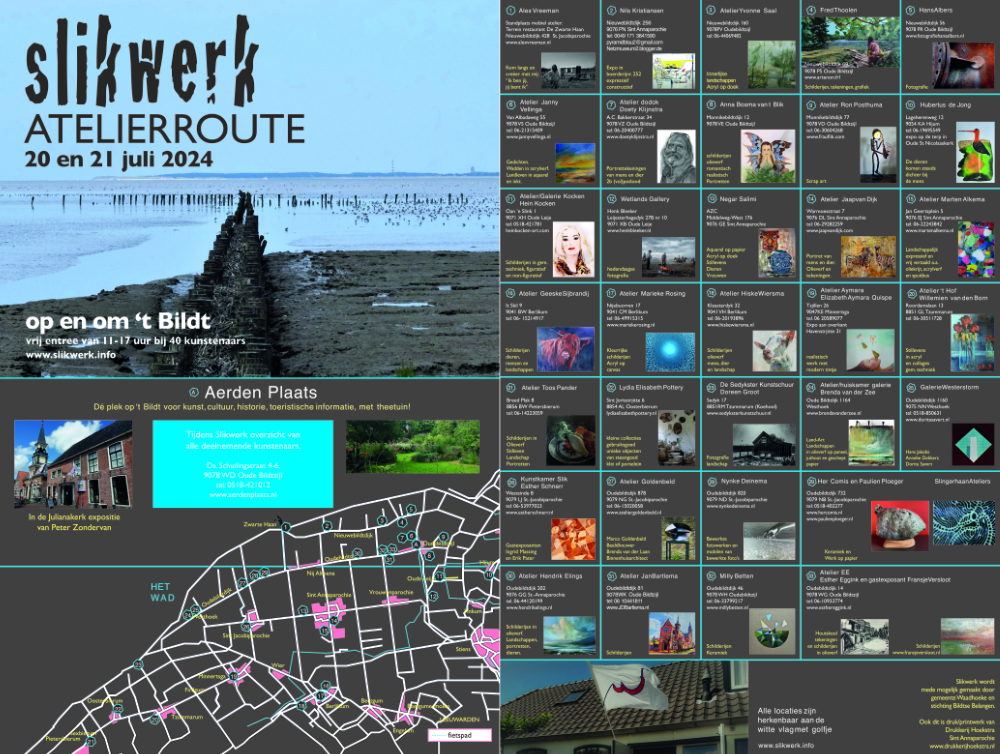This screenshot has width=1000, height=754.
Task: Click the slikwerk title logo
Action: coord(142,61)
